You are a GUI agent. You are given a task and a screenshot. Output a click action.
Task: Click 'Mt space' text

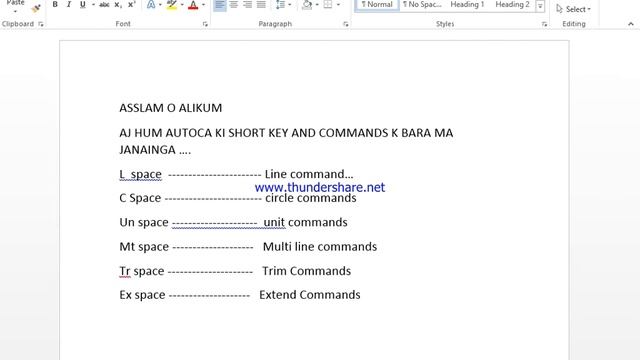[144, 247]
